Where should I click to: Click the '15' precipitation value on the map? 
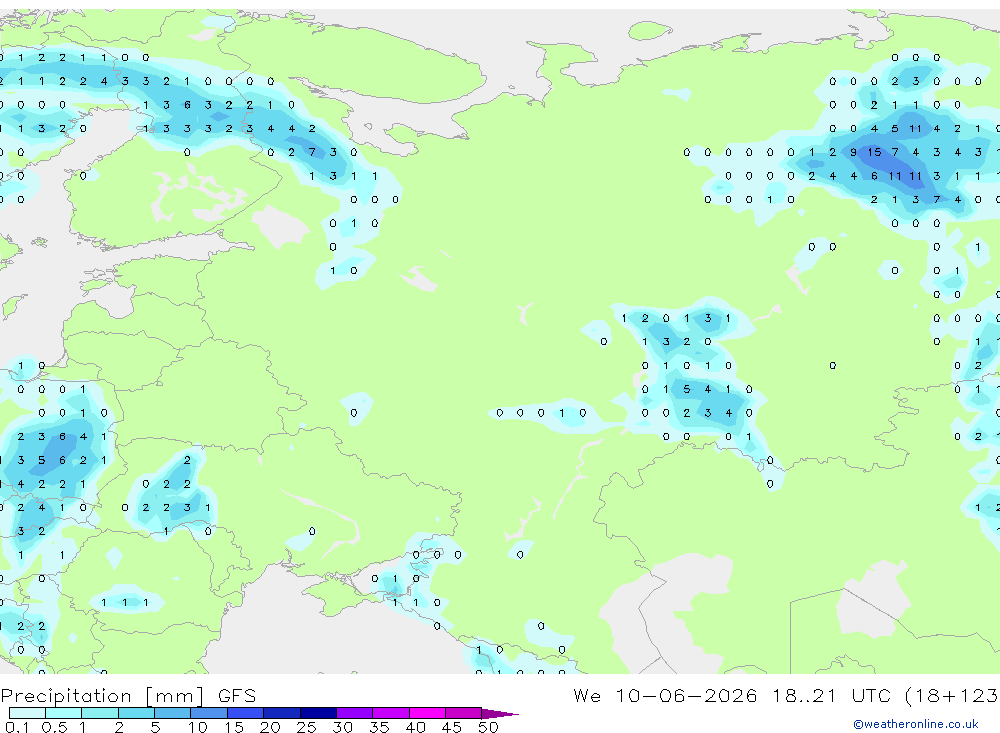click(x=874, y=152)
